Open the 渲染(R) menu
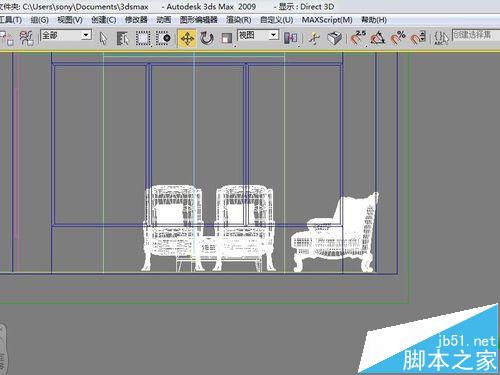 tap(239, 20)
